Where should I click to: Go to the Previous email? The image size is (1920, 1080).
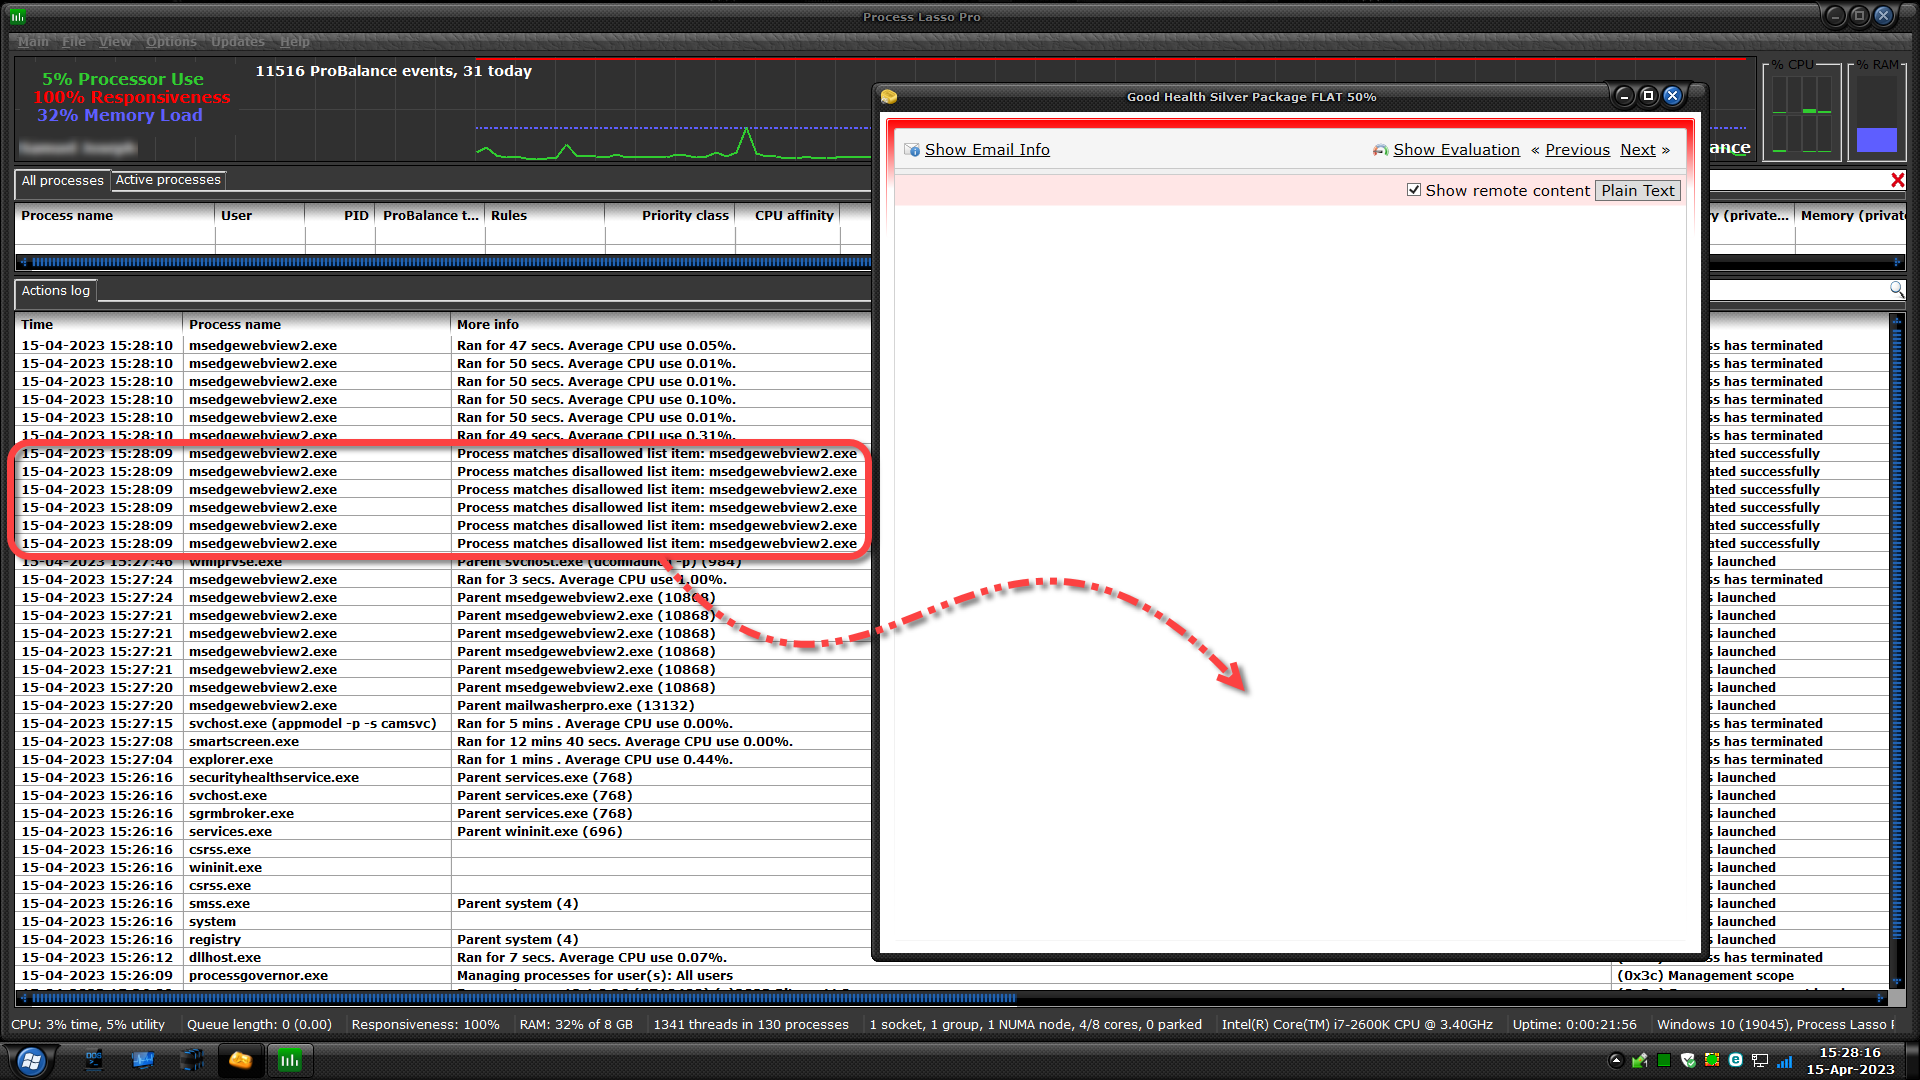(1577, 149)
